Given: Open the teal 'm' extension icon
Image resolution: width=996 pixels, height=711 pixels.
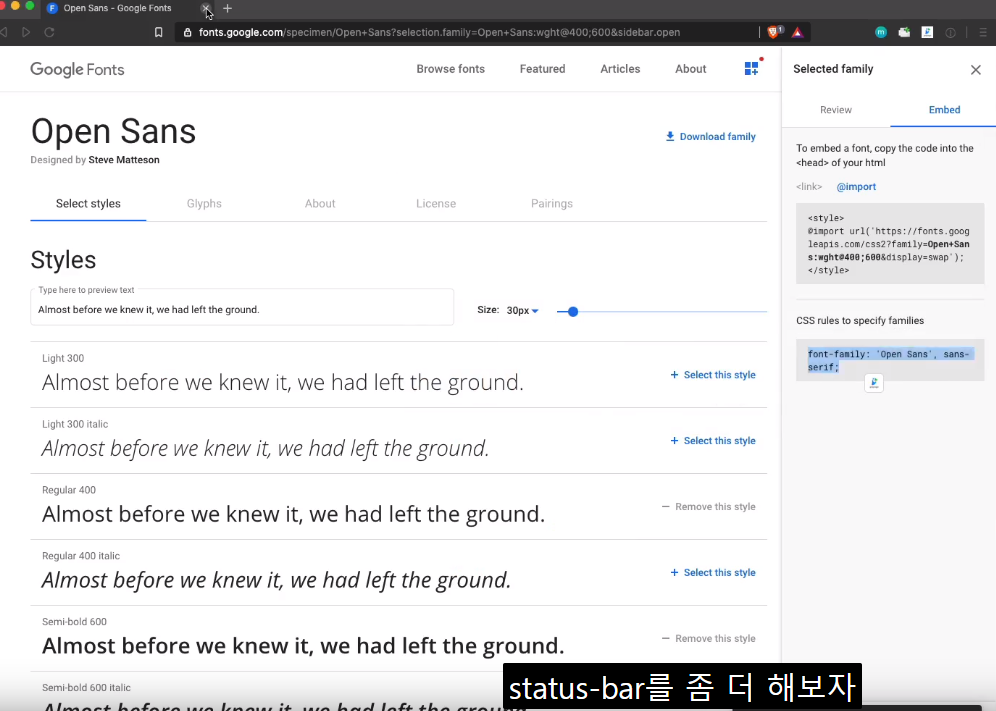Looking at the screenshot, I should click(881, 32).
